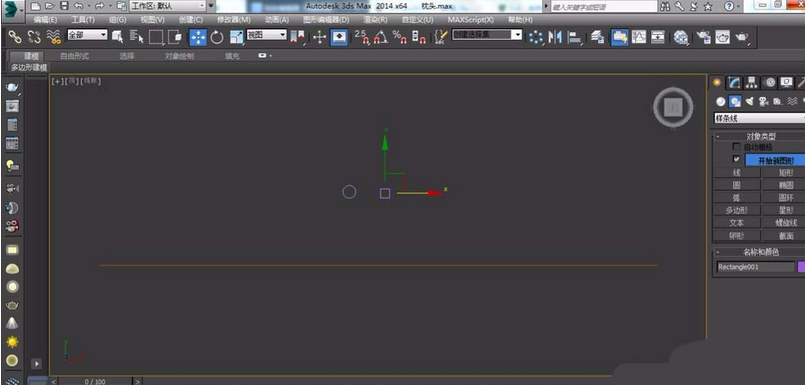Toggle the Window/Crossing selection icon
Image resolution: width=805 pixels, height=385 pixels.
[x=175, y=37]
